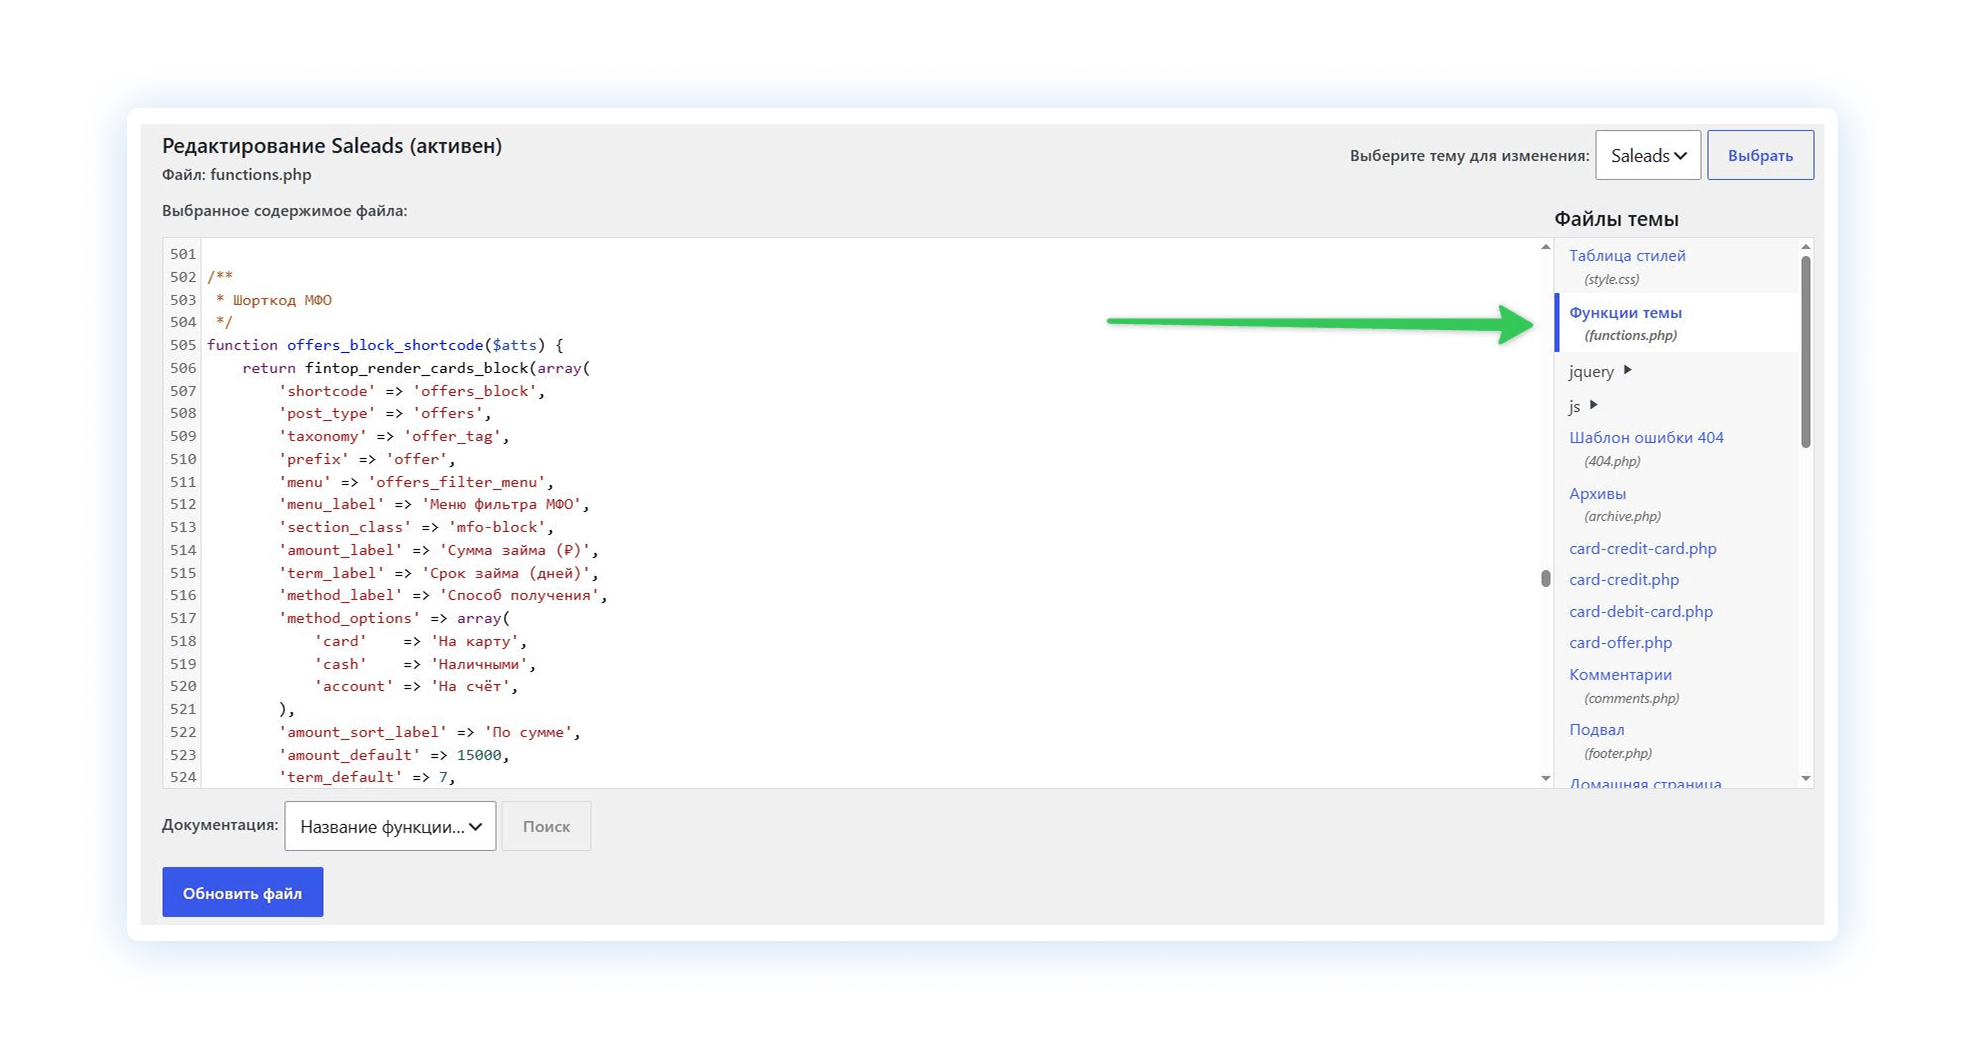Click the line with 'menu_label' => 'Меню фильтра МФО'
Screen dimensions: 1965x1049
[x=434, y=504]
